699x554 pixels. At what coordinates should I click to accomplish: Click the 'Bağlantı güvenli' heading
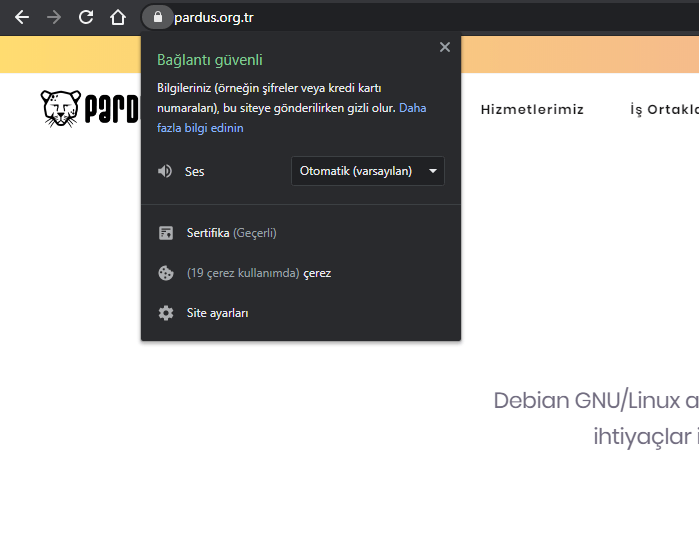[x=210, y=60]
